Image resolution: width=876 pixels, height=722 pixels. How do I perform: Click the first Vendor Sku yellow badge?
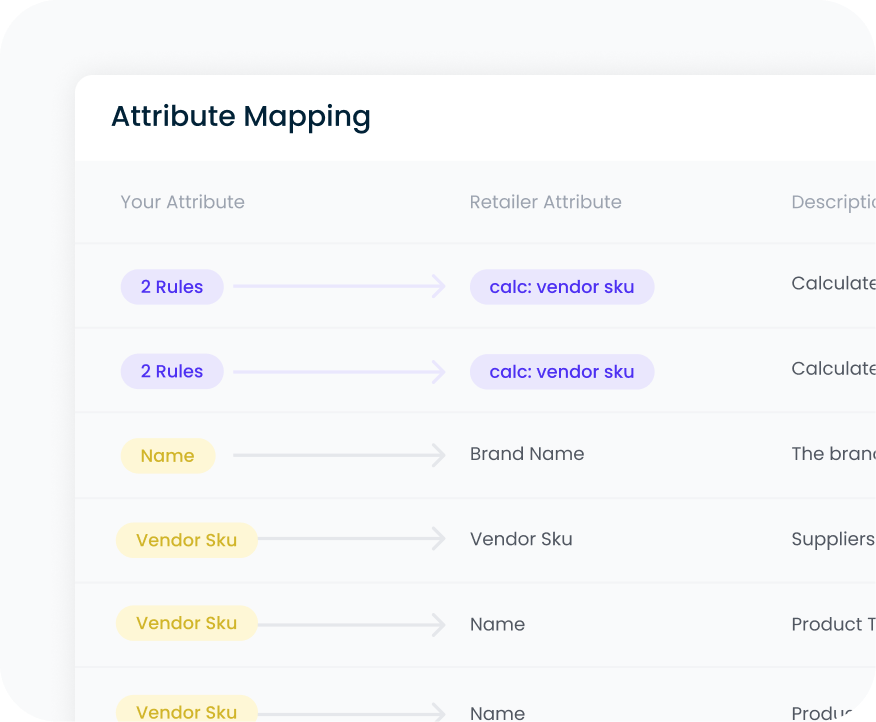point(186,539)
